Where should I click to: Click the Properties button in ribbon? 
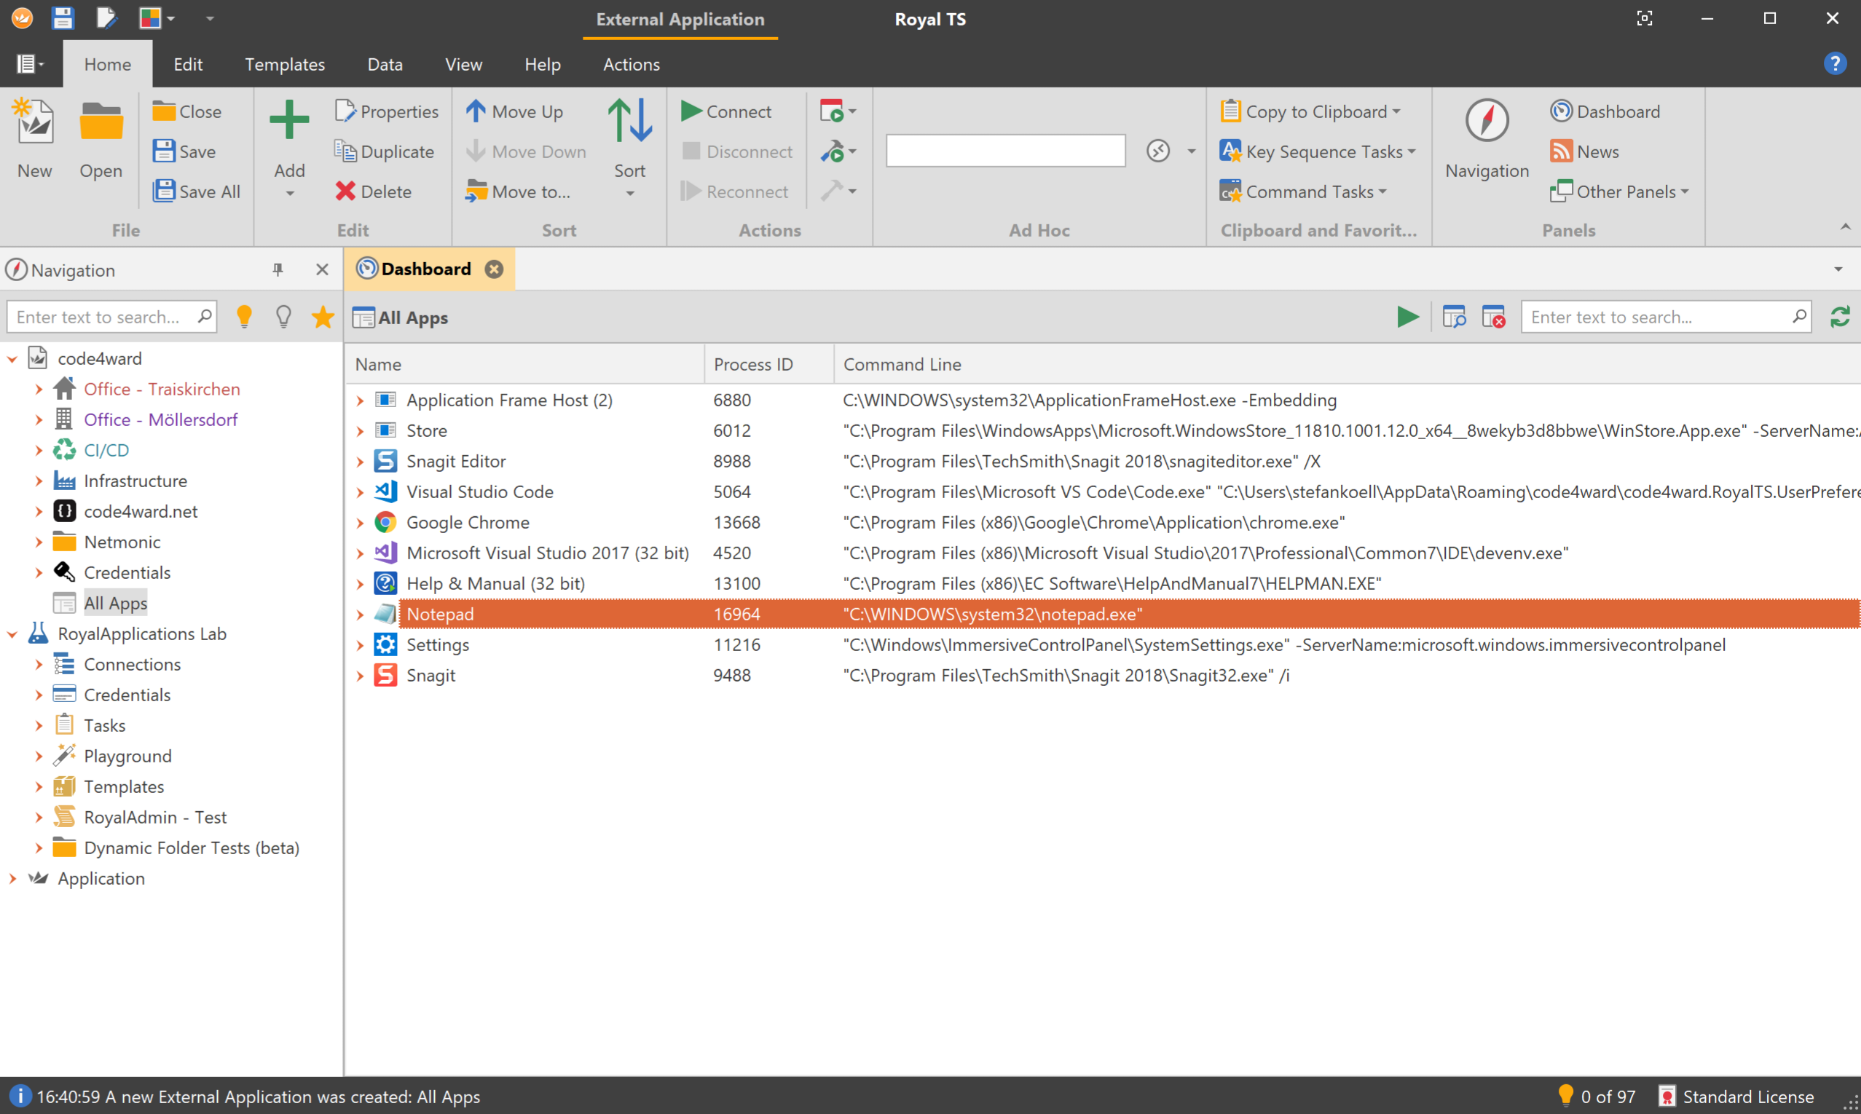click(387, 111)
